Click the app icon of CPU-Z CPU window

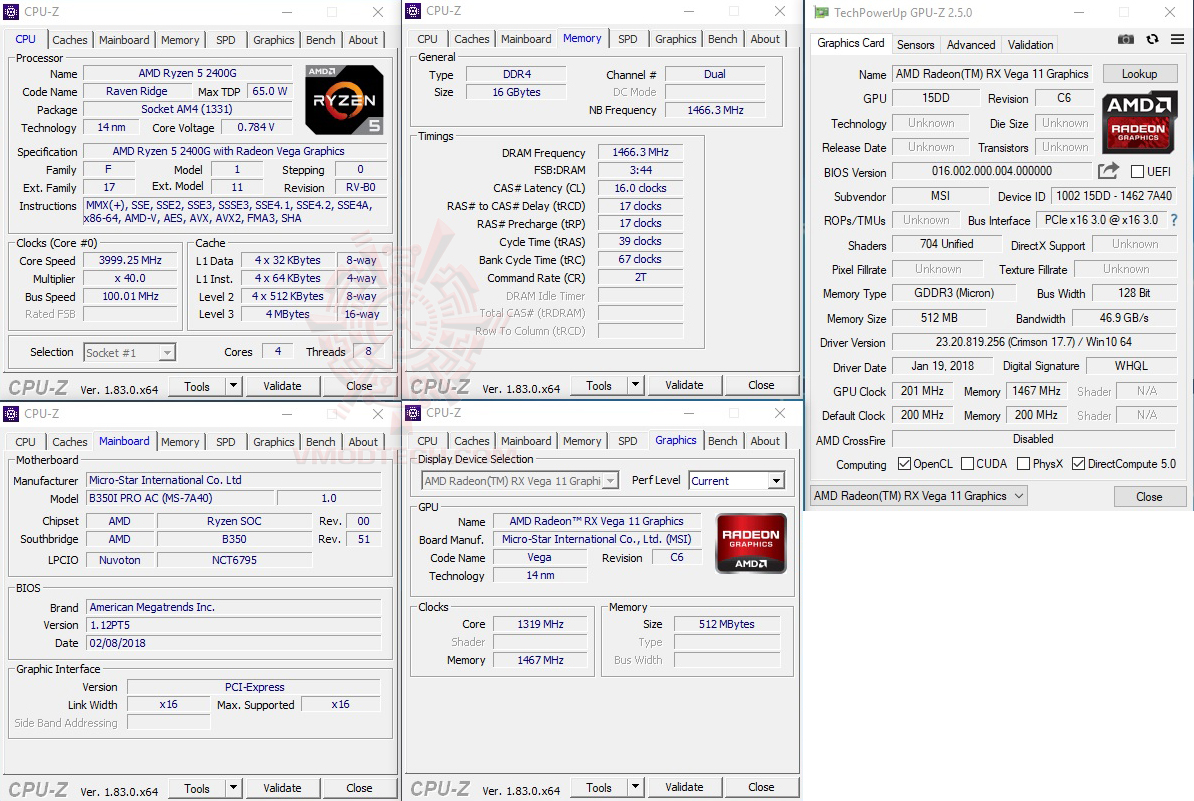pyautogui.click(x=11, y=11)
